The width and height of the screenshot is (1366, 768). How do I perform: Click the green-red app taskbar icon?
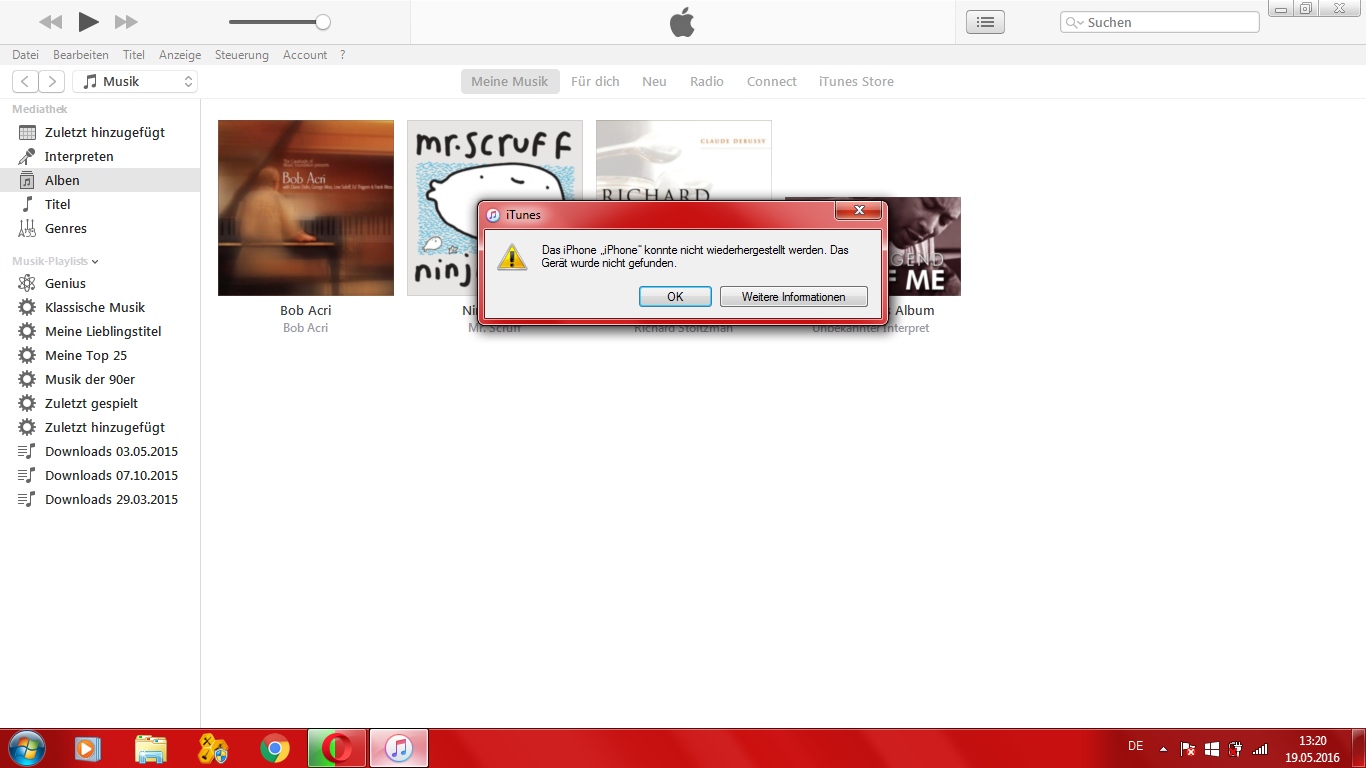point(337,748)
